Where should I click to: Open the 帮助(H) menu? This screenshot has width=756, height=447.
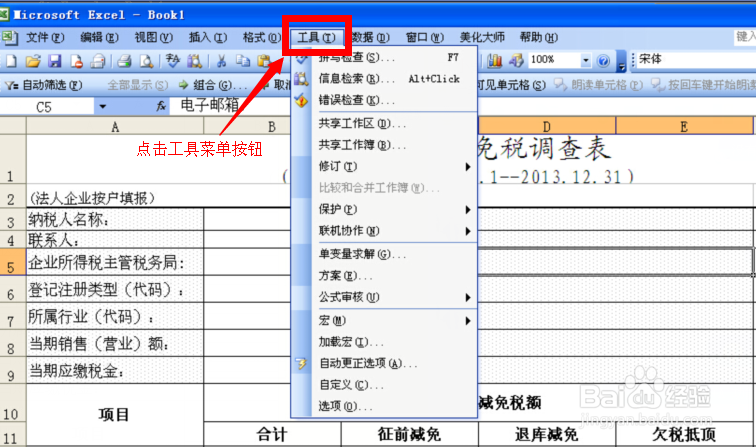[539, 37]
